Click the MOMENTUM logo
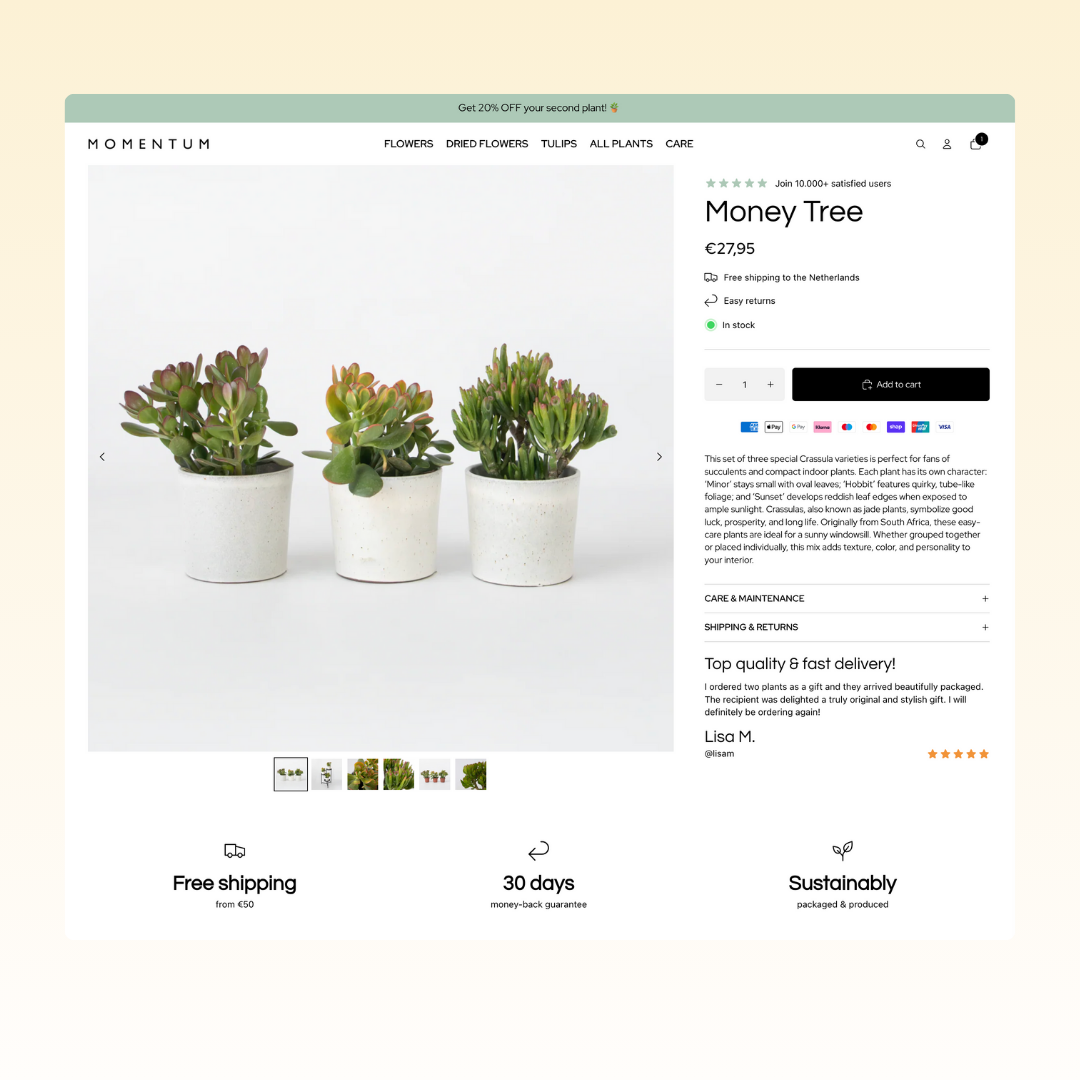This screenshot has height=1080, width=1080. coord(149,144)
